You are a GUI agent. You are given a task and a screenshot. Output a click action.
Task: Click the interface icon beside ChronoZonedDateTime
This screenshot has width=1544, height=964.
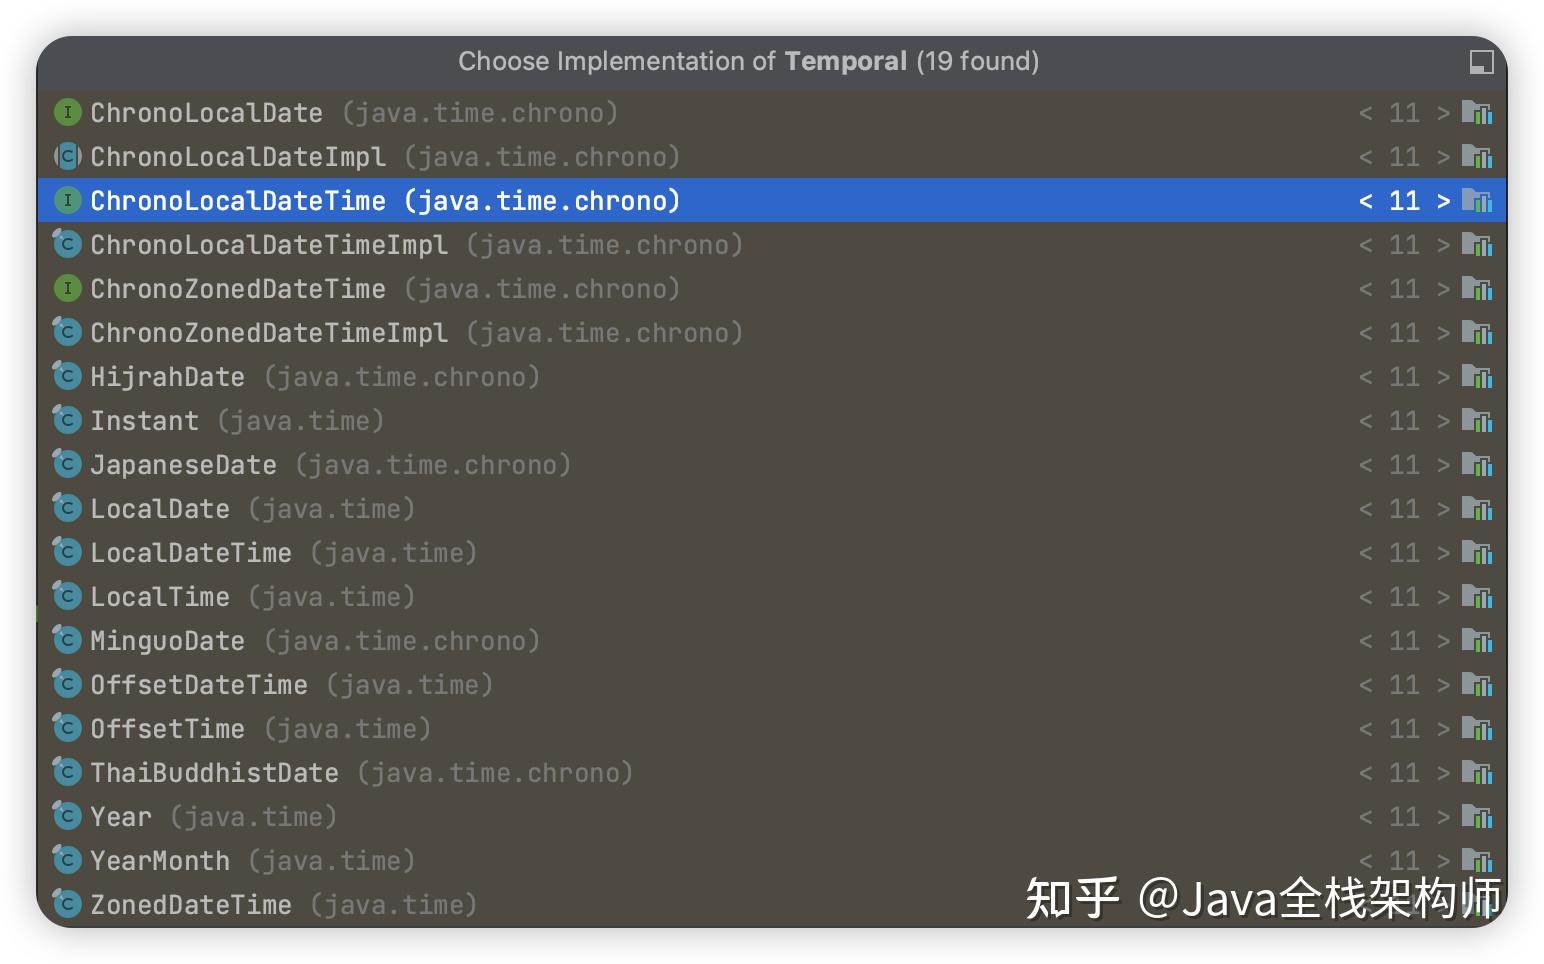(x=66, y=288)
